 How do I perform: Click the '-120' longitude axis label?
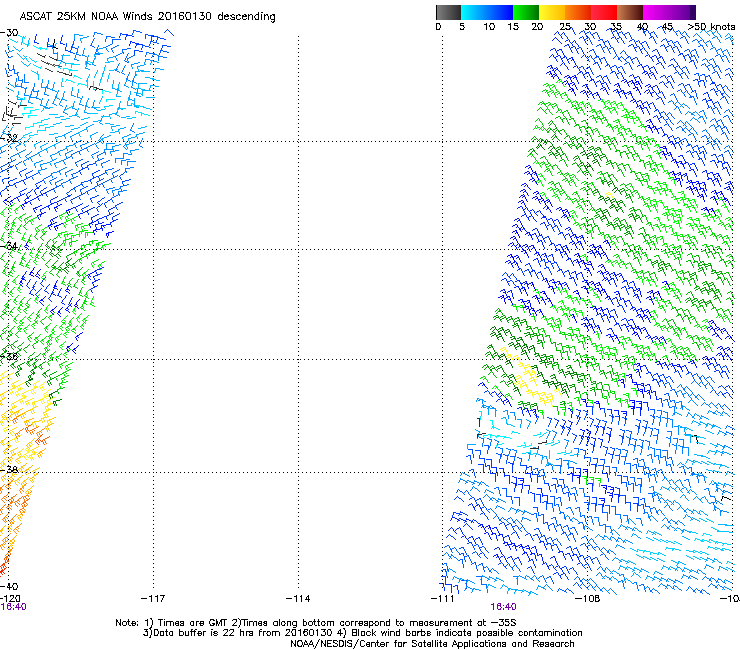tap(10, 599)
